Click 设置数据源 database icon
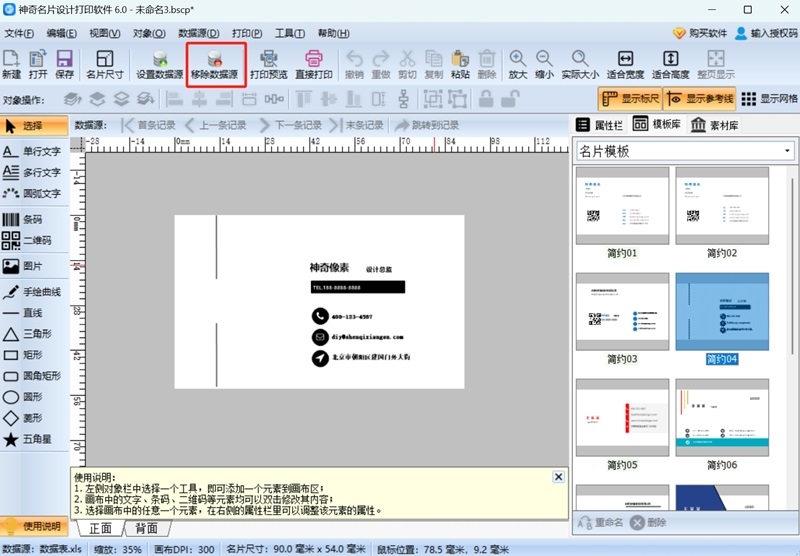 point(160,64)
